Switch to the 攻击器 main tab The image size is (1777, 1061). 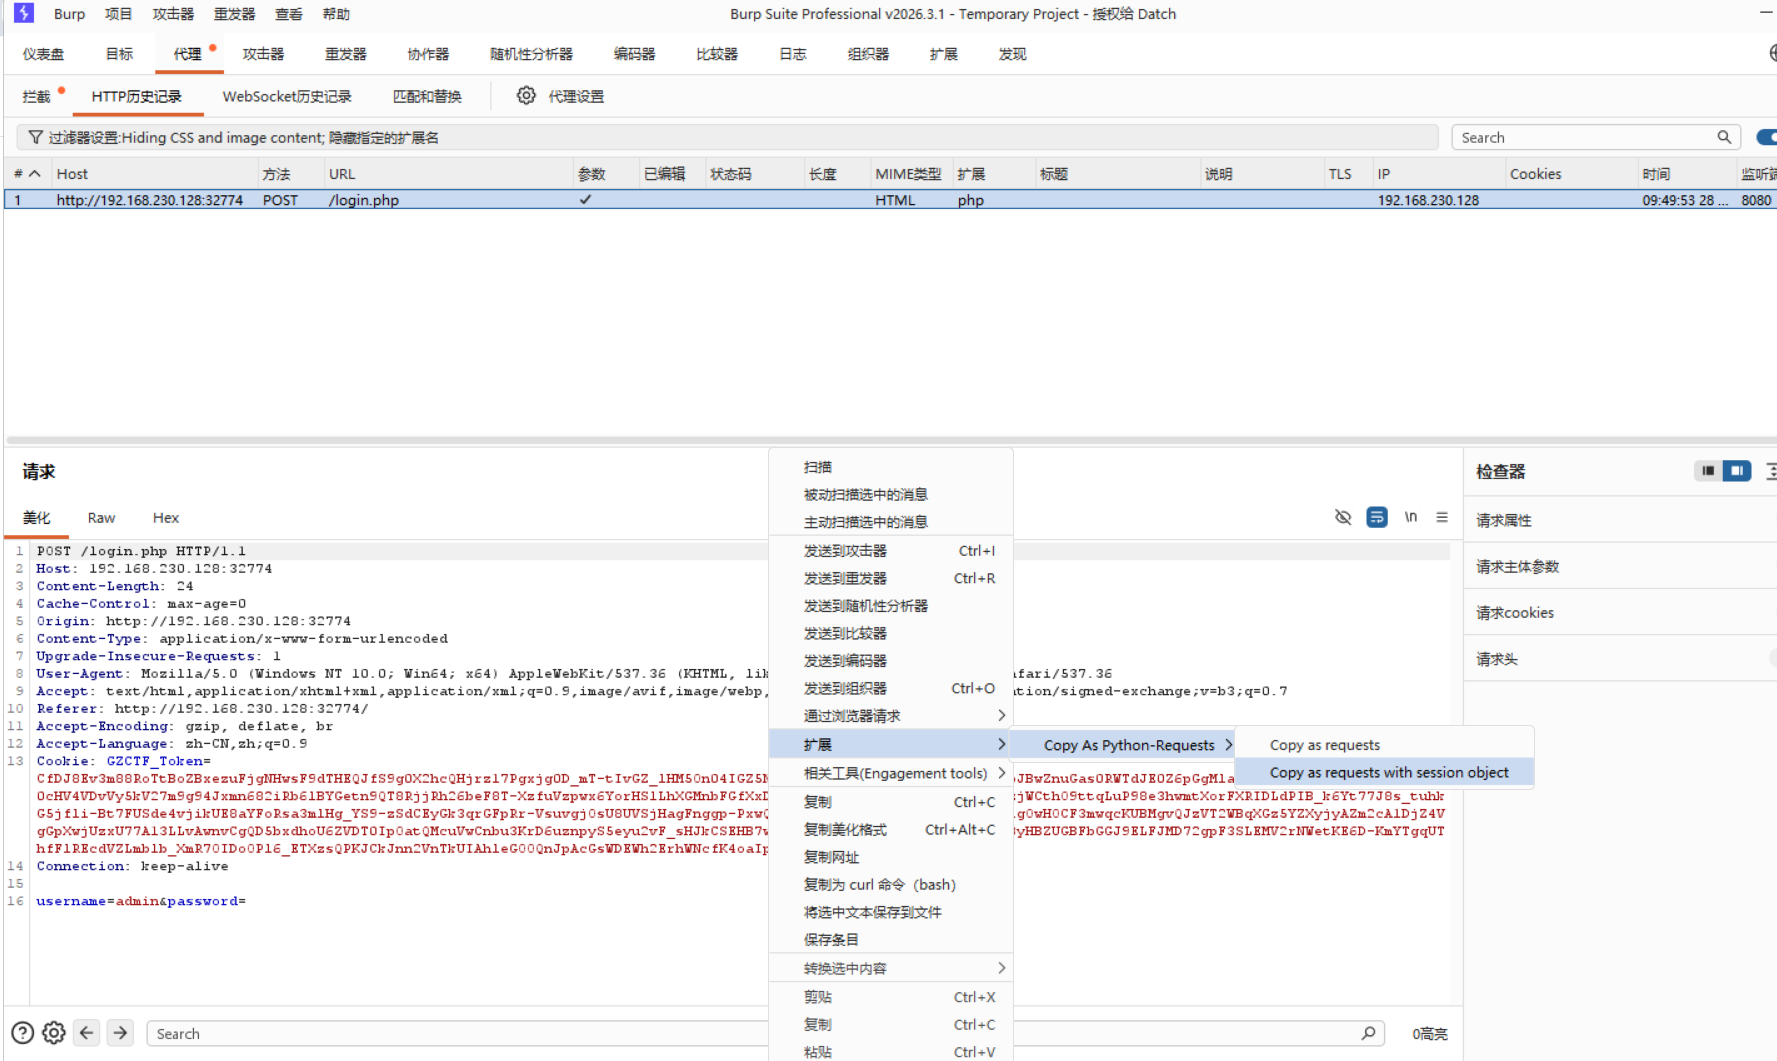coord(263,54)
